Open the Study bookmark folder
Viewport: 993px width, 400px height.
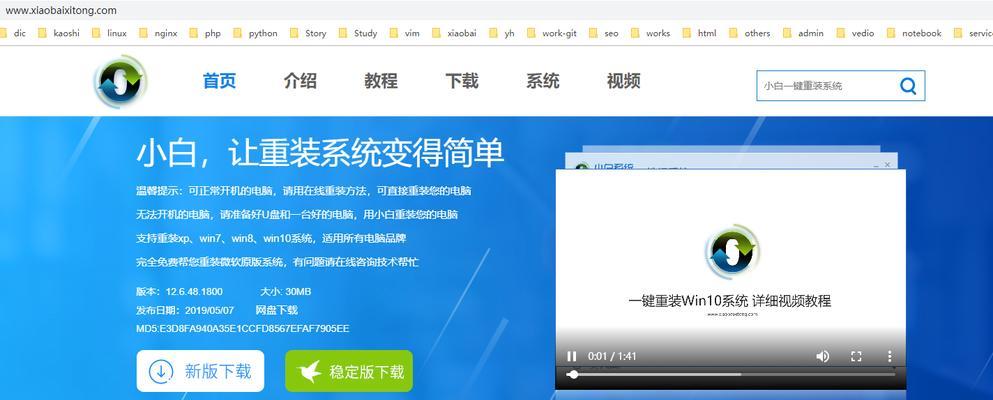tap(358, 33)
